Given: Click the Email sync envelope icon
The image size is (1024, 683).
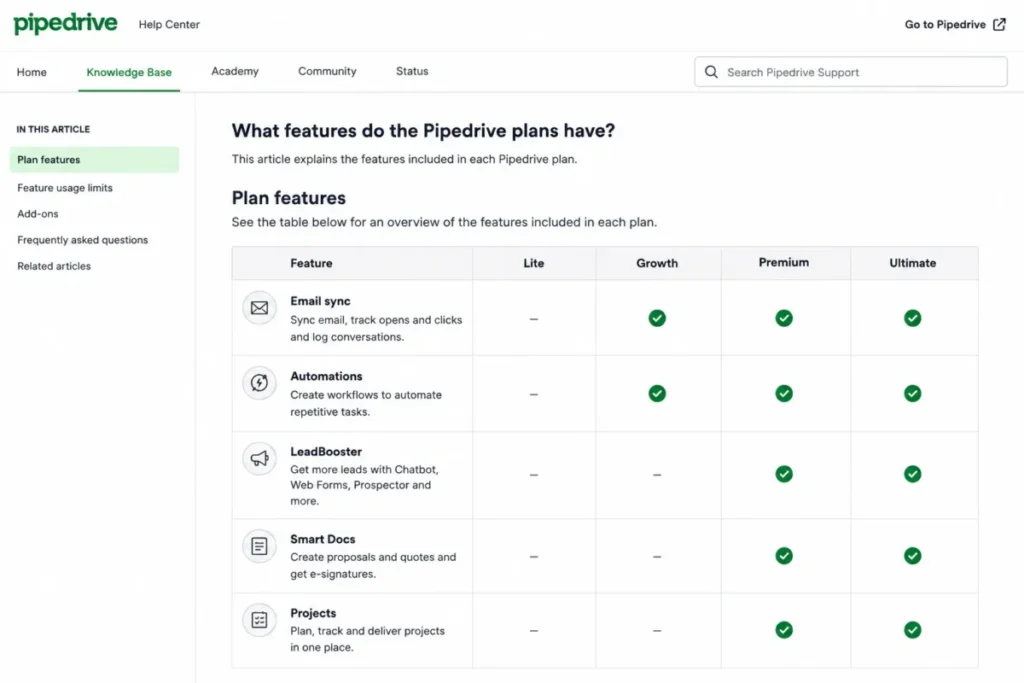Looking at the screenshot, I should (x=259, y=308).
